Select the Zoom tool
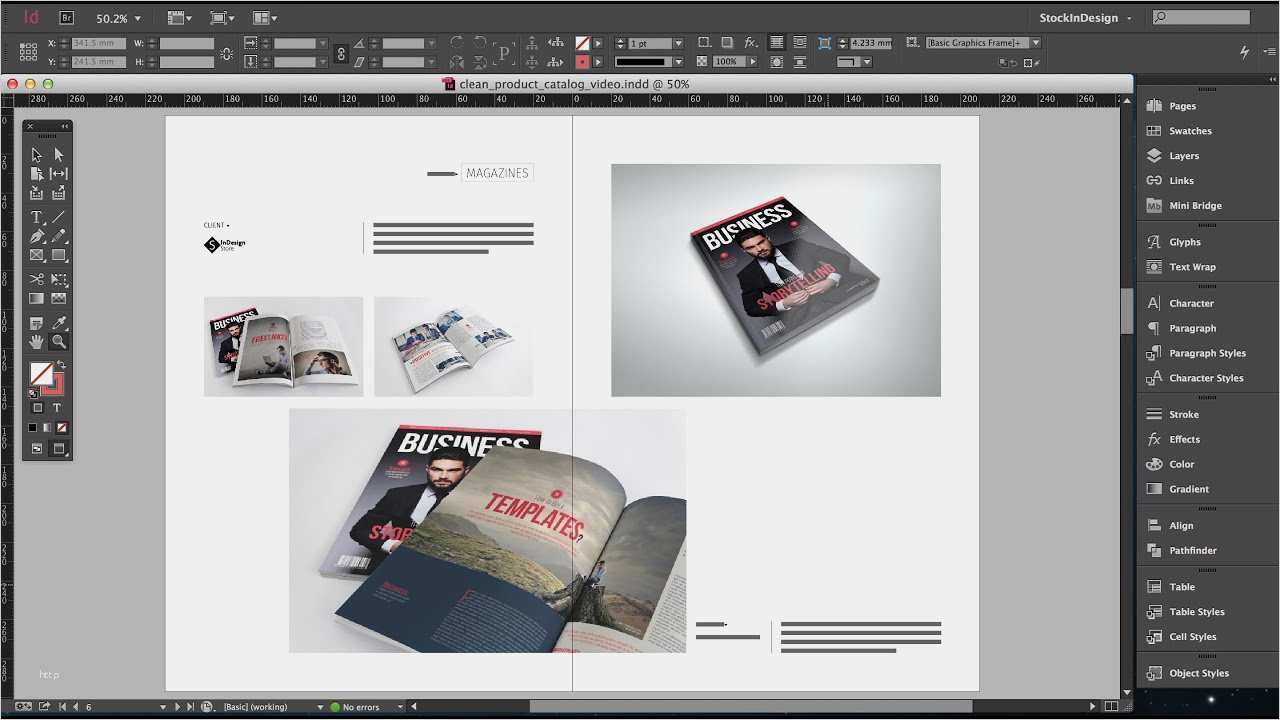 coord(60,341)
